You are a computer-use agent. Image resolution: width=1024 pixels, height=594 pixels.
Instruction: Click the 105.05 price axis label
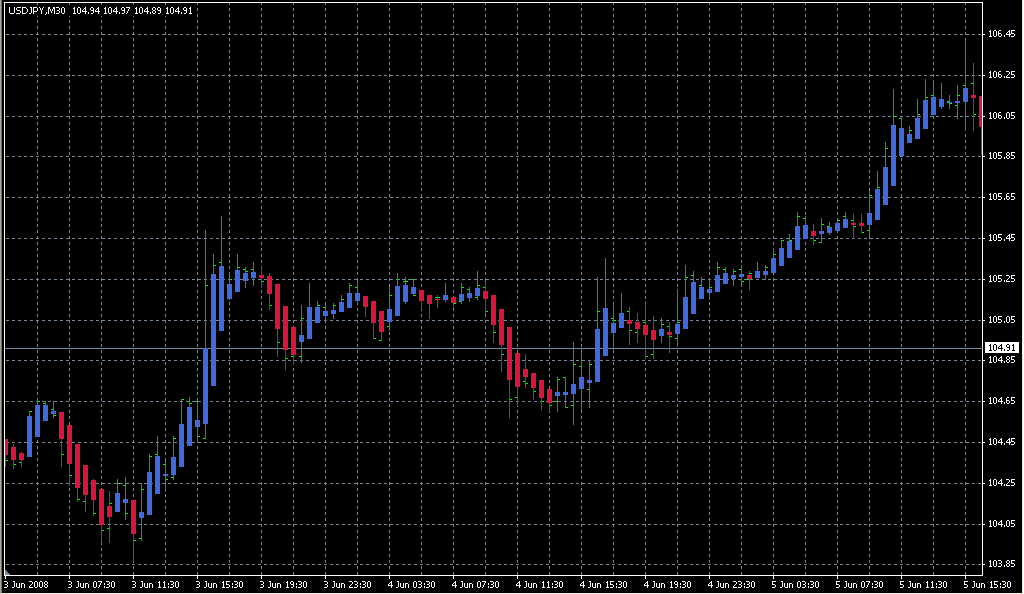tap(1001, 320)
